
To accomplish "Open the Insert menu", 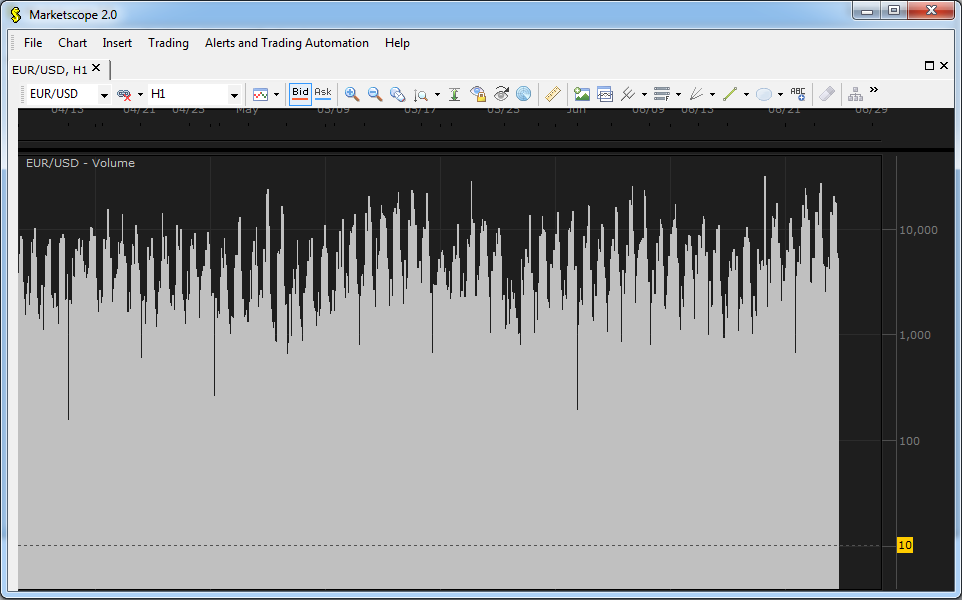I will coord(117,43).
